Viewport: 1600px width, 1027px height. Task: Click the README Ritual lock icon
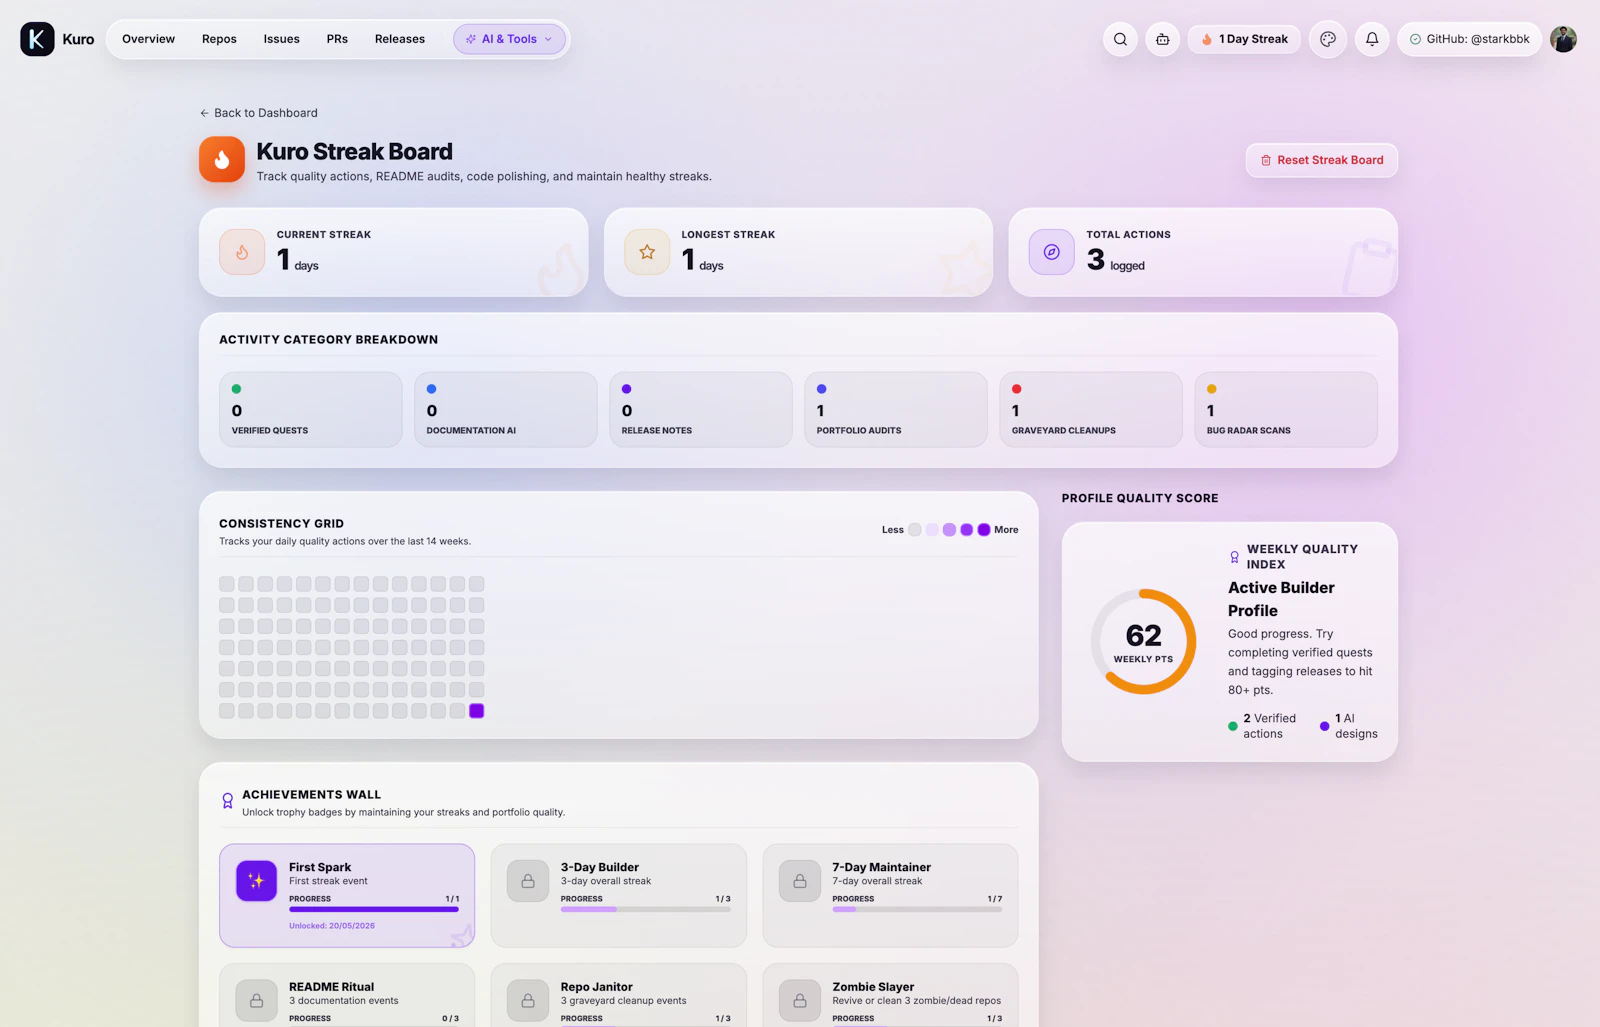[x=256, y=1000]
